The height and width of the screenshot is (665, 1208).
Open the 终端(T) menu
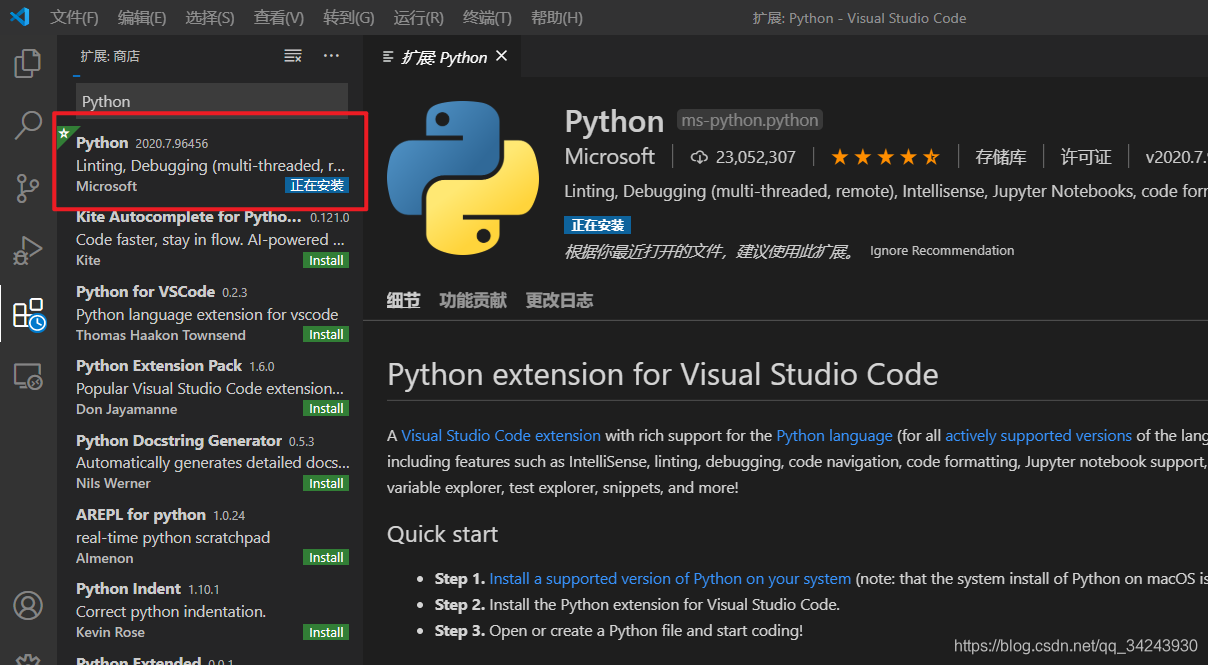pos(487,18)
